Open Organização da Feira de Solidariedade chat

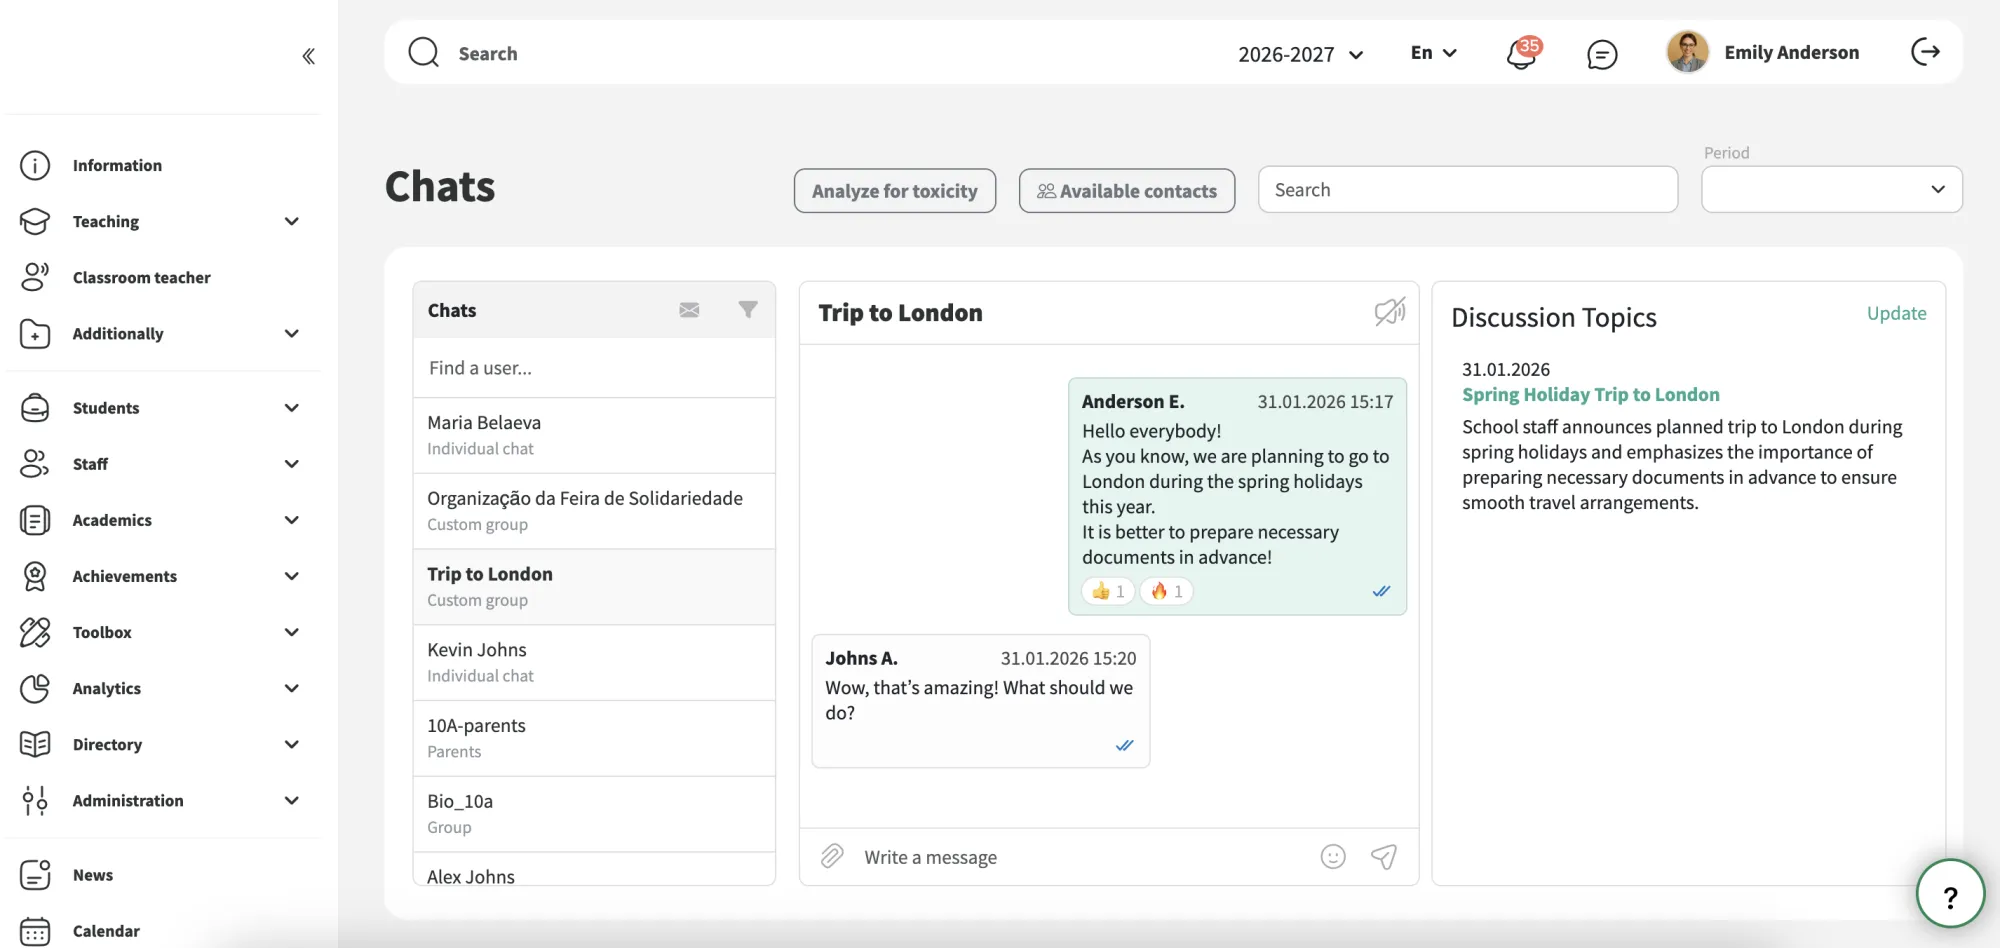tap(594, 511)
